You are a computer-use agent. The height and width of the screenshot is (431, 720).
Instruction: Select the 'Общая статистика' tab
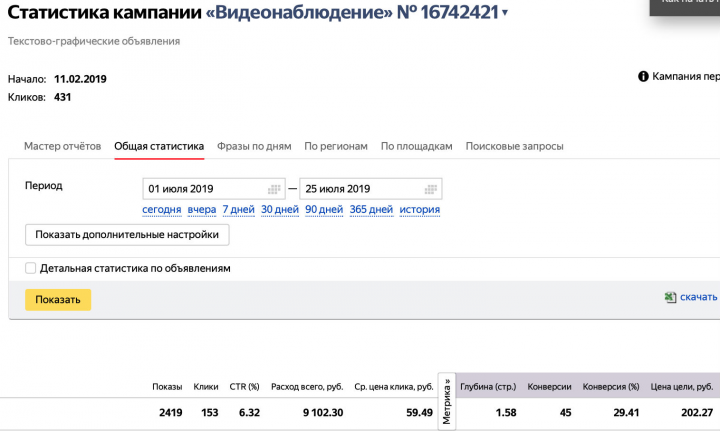point(159,146)
